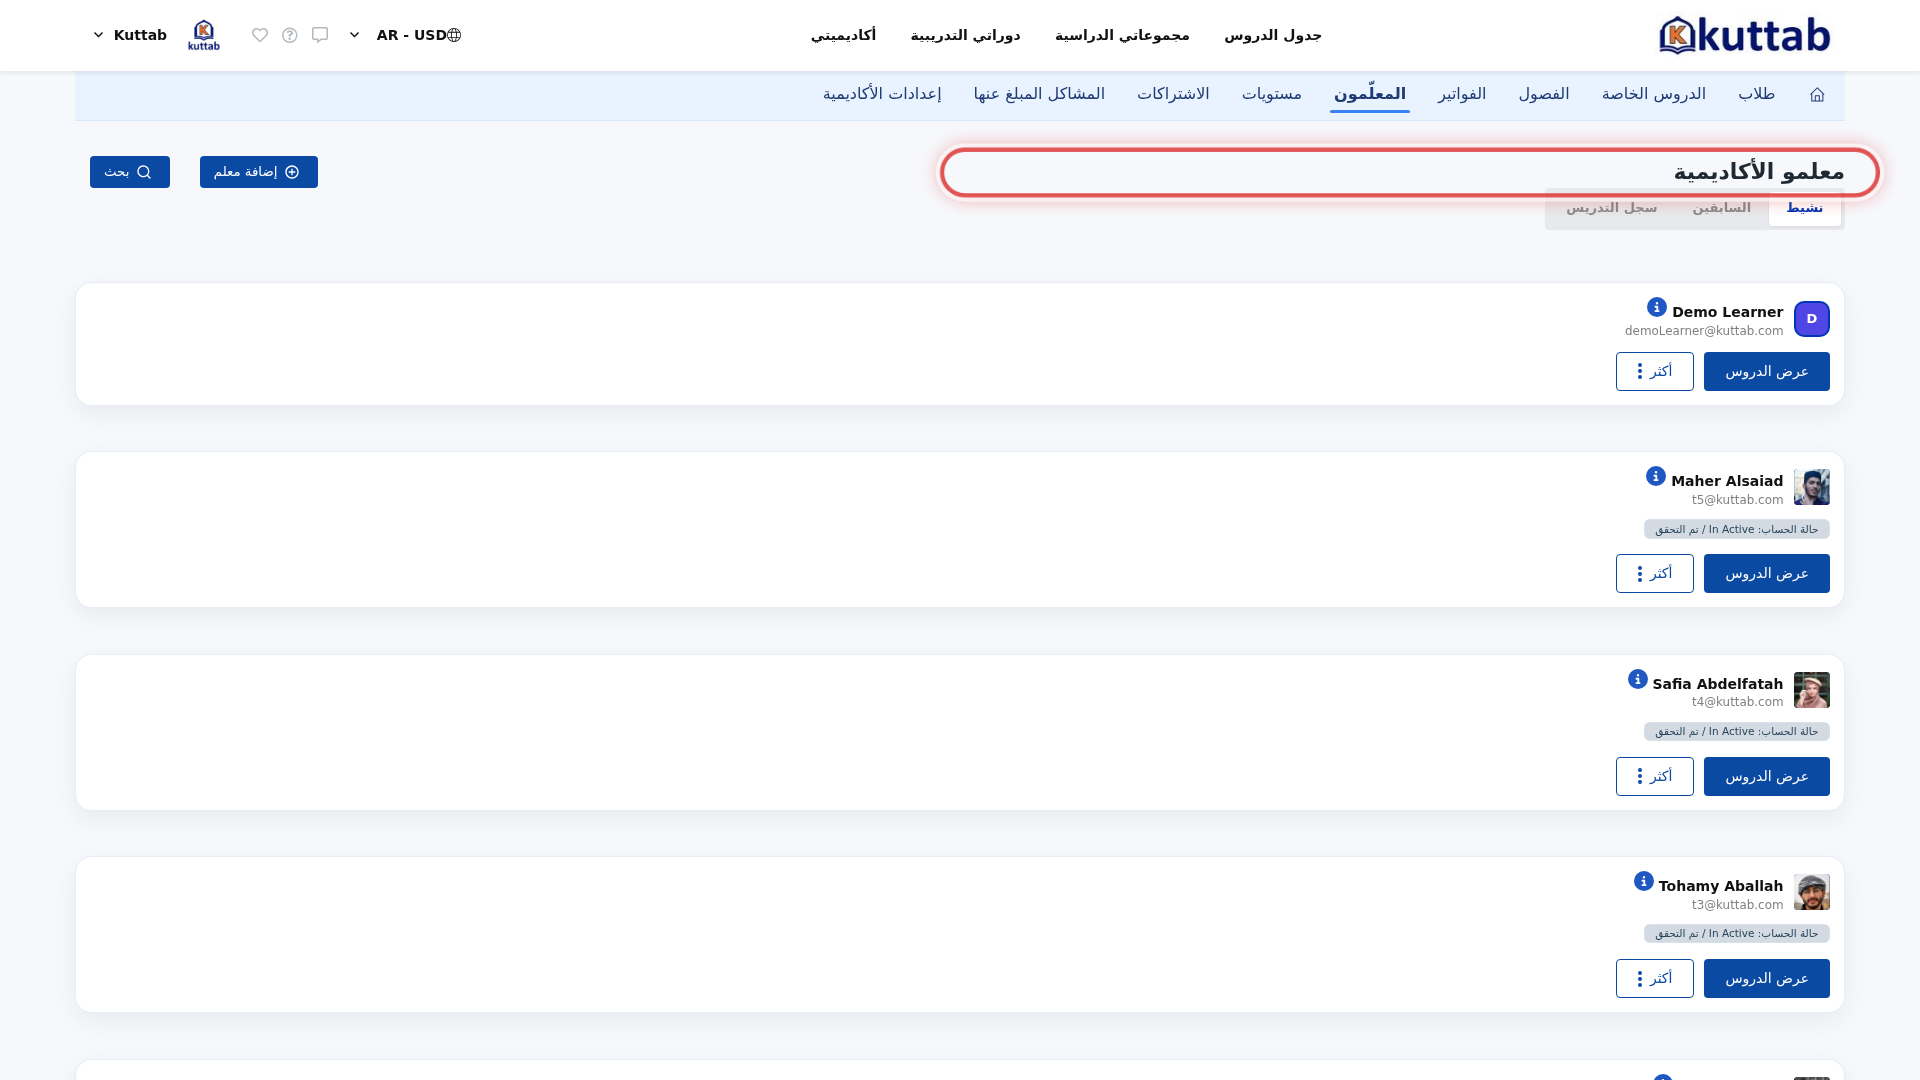The height and width of the screenshot is (1080, 1920).
Task: Switch to the السابقين tab
Action: coord(1721,208)
